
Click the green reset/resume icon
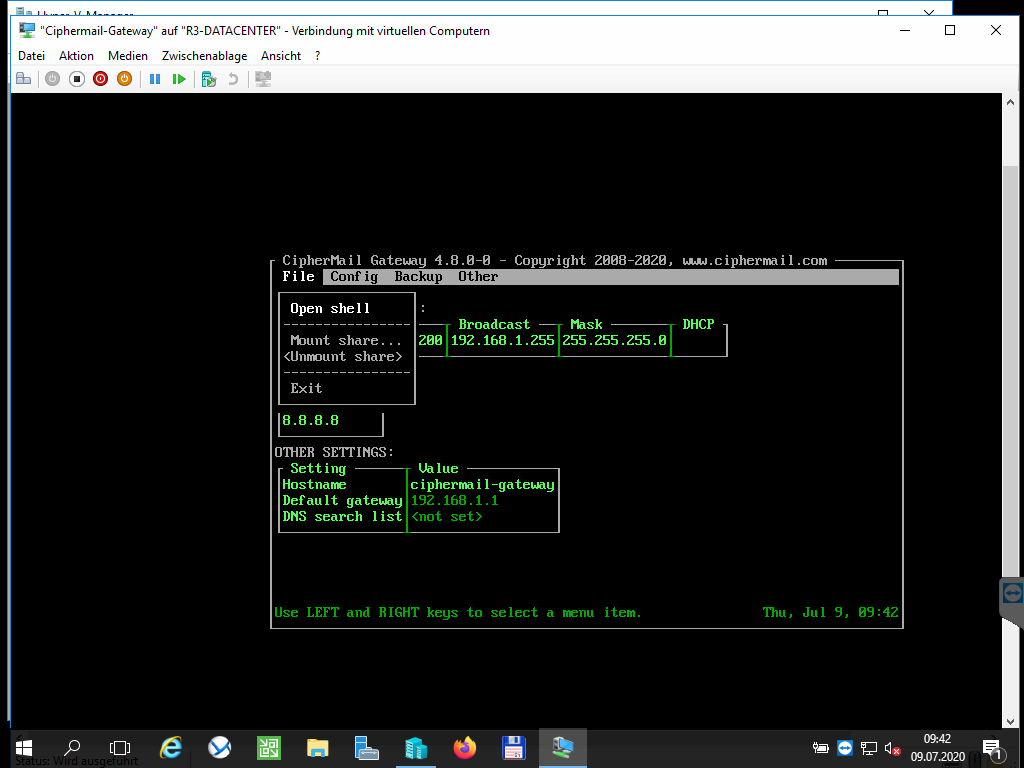(x=179, y=79)
